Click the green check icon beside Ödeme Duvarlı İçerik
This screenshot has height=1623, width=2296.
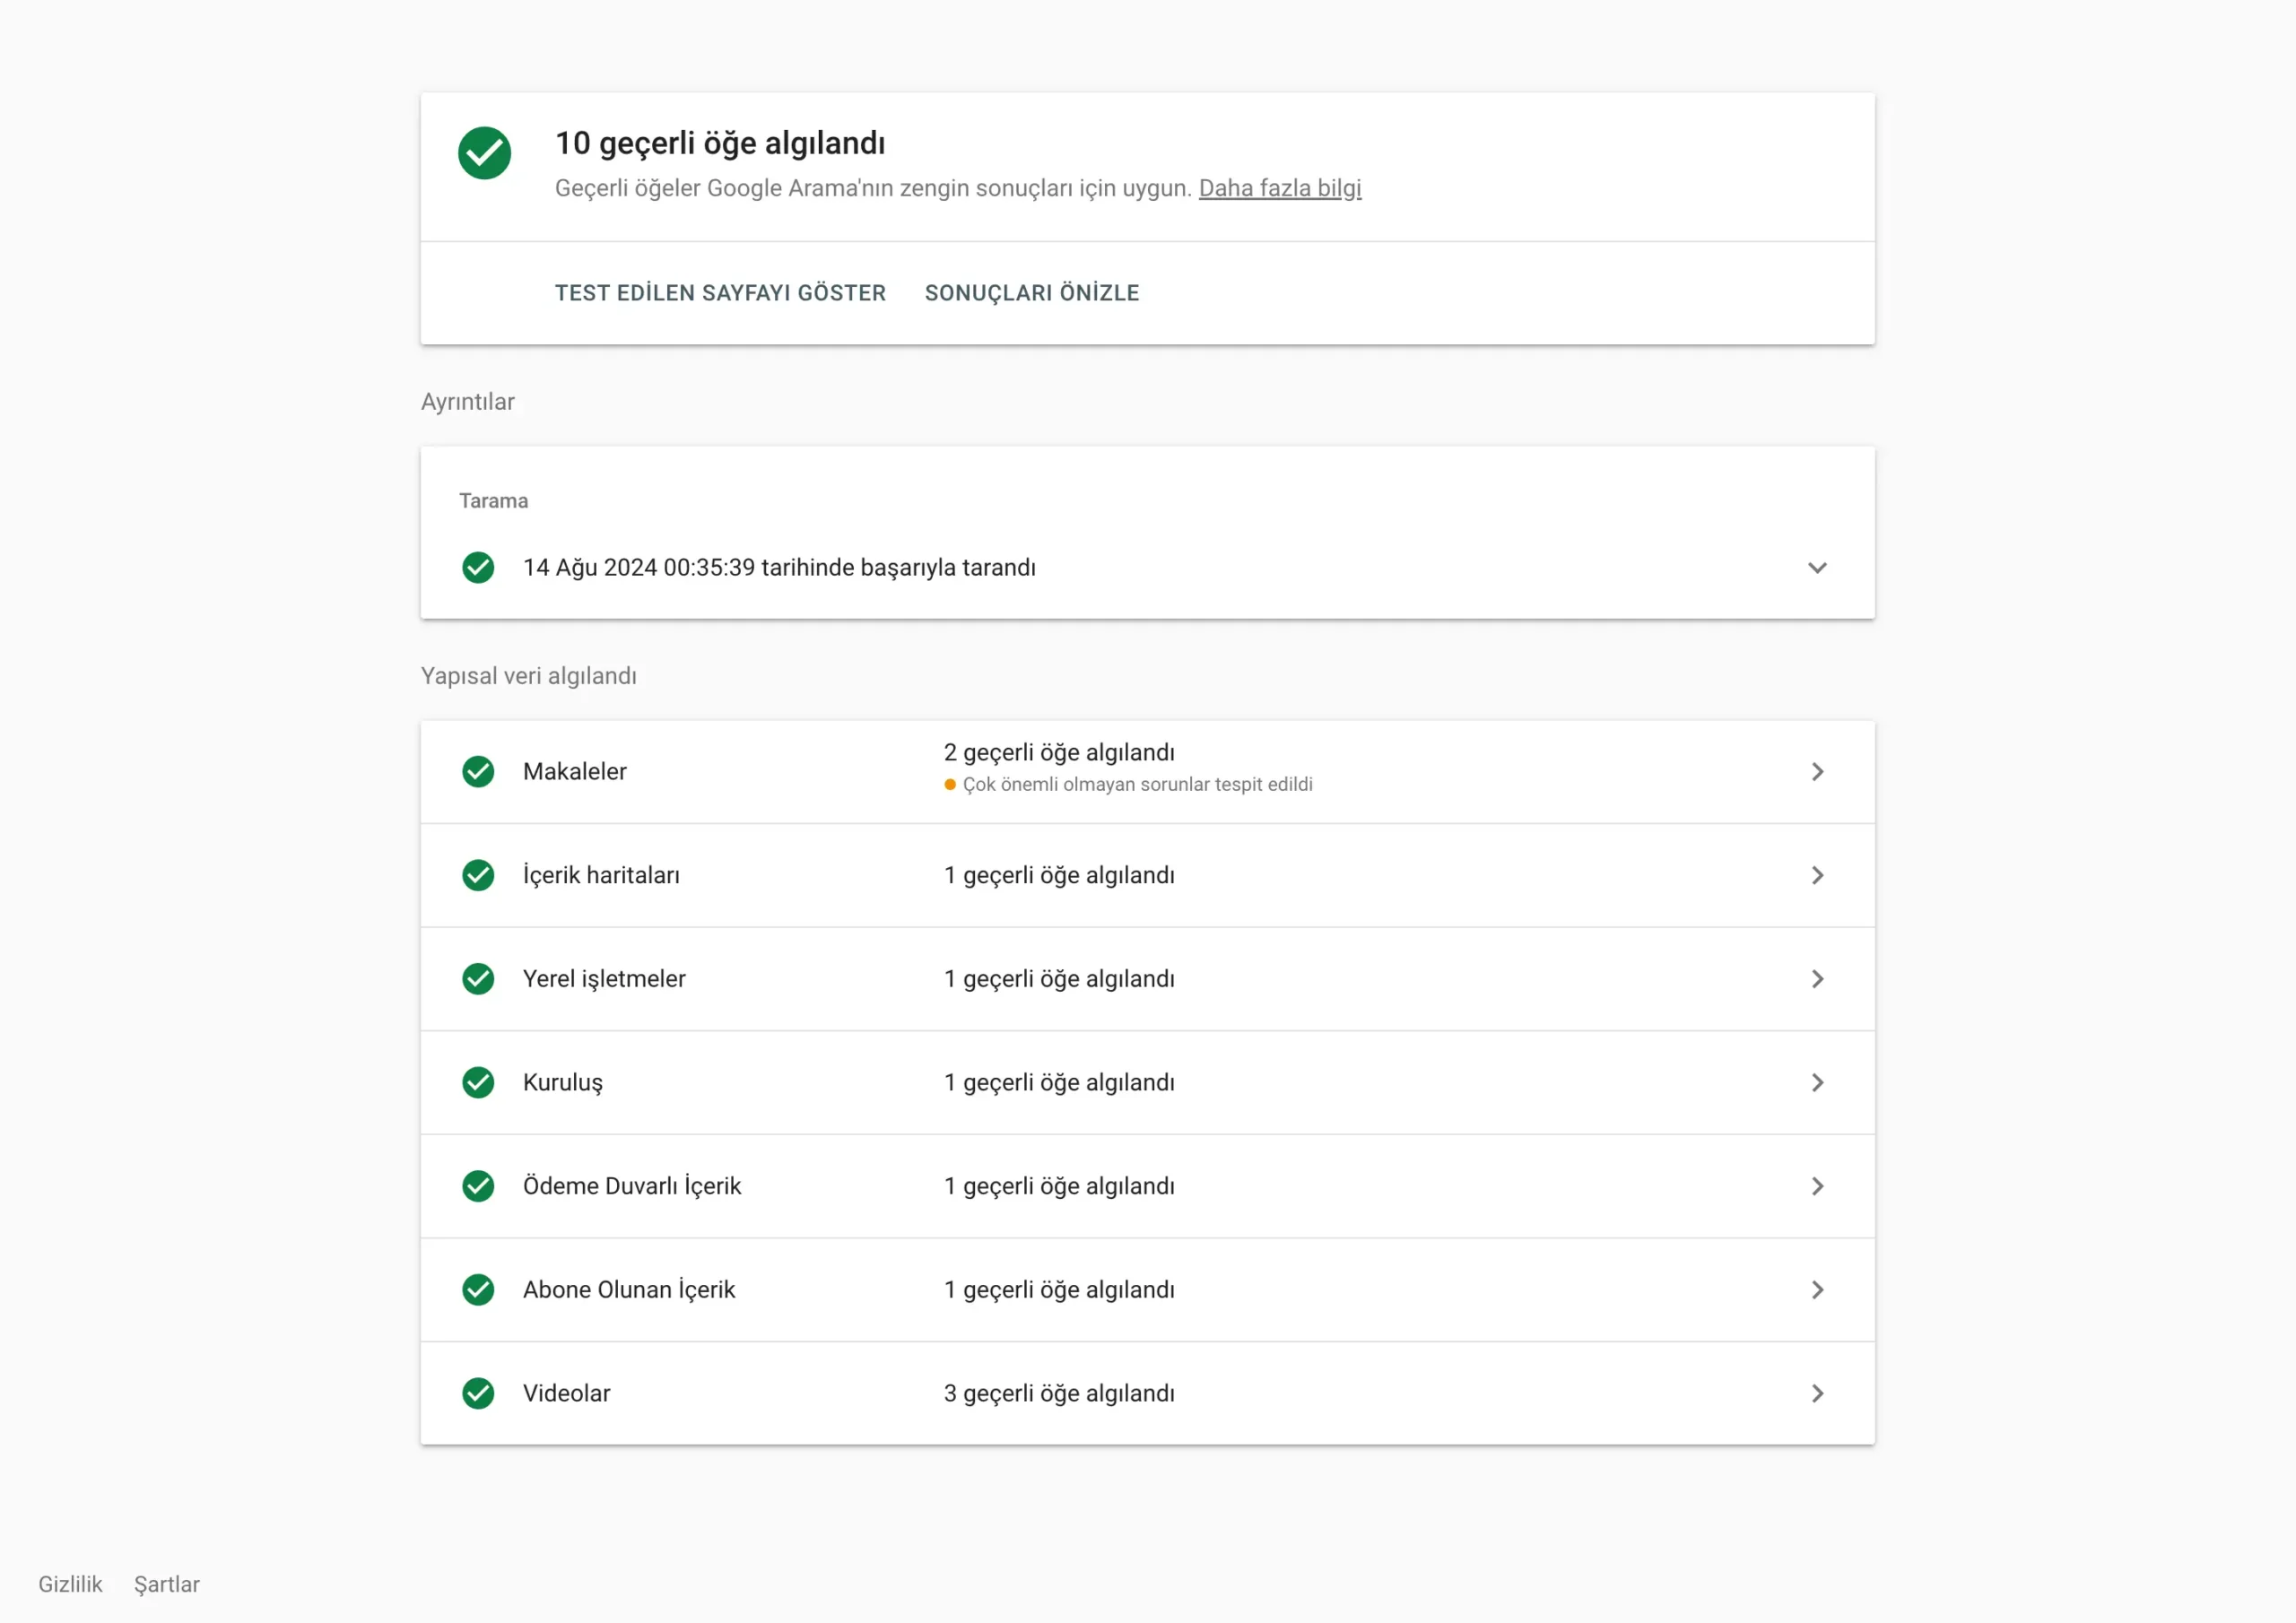pos(478,1186)
